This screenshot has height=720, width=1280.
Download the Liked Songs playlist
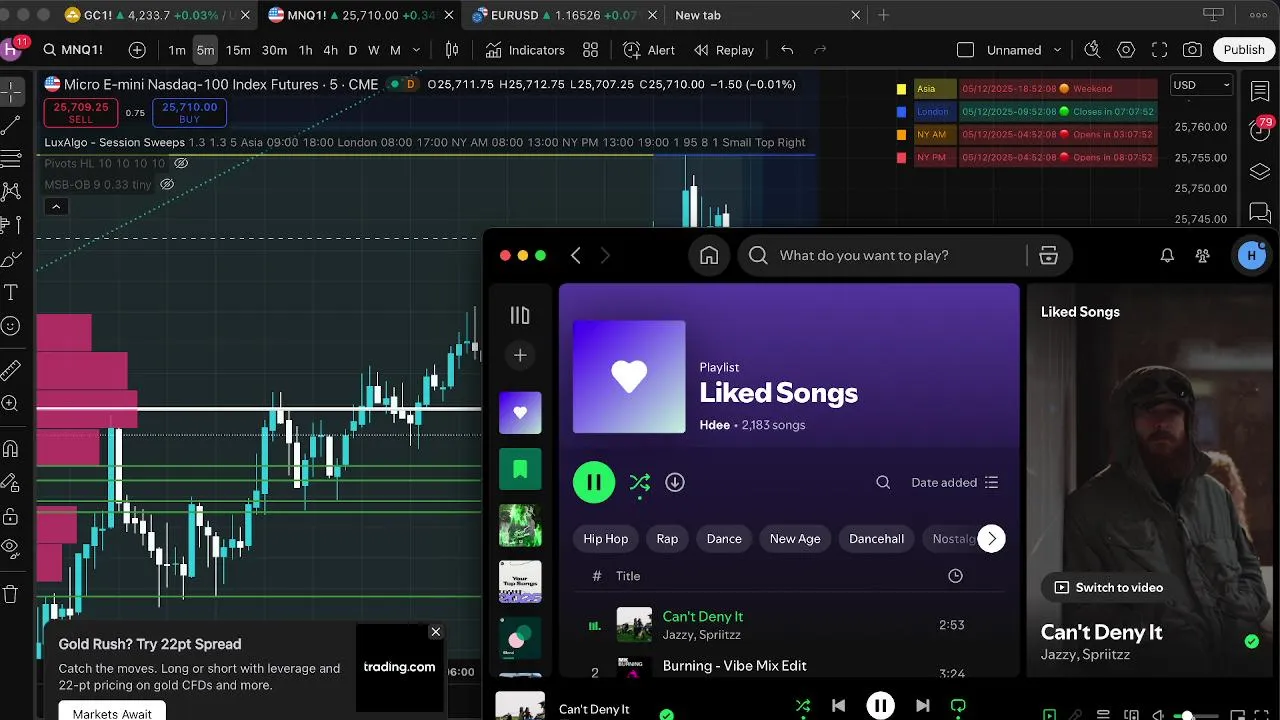[x=675, y=482]
